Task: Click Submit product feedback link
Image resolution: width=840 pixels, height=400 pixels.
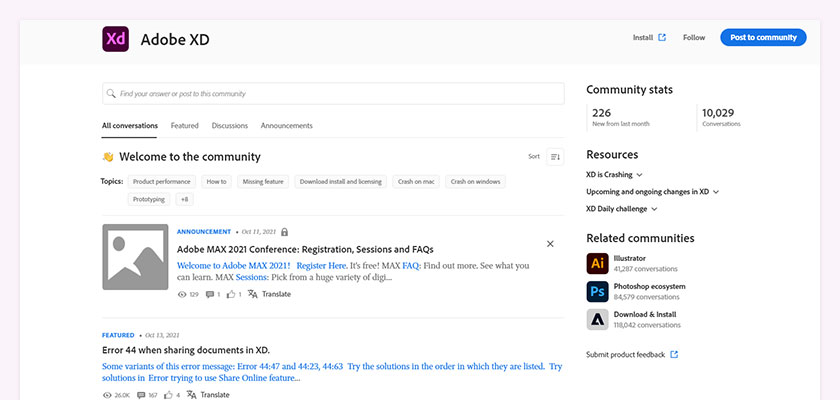Action: point(625,354)
